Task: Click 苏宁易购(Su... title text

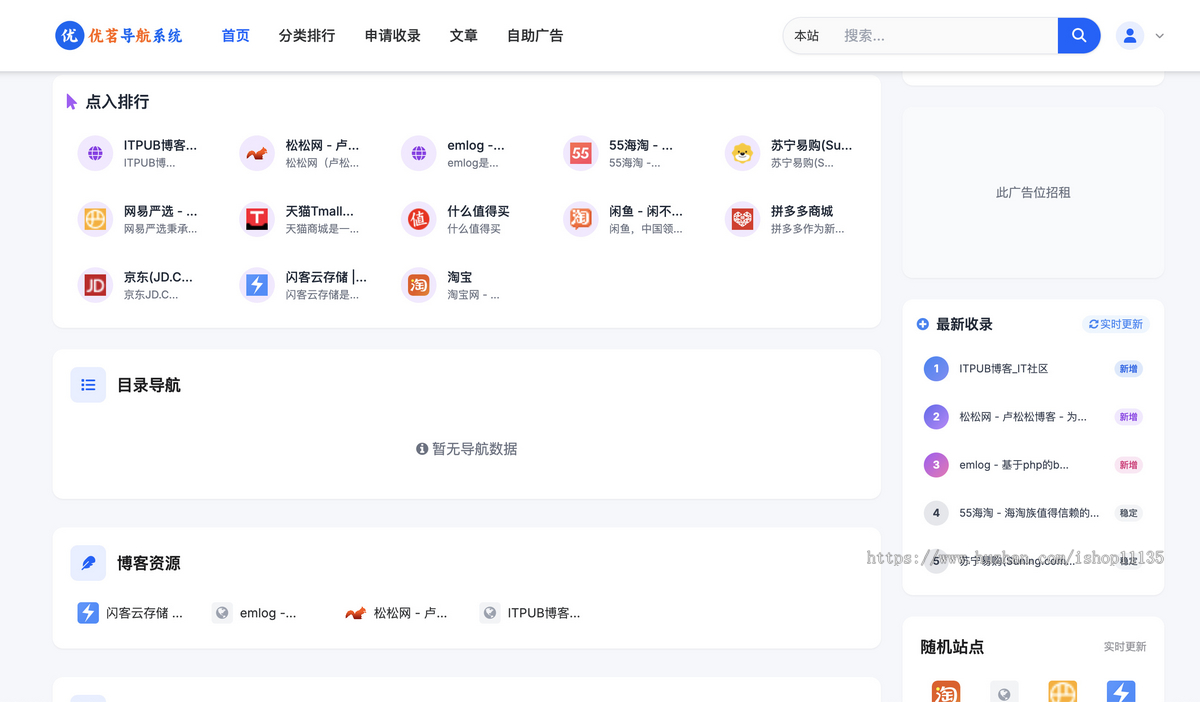Action: click(811, 145)
